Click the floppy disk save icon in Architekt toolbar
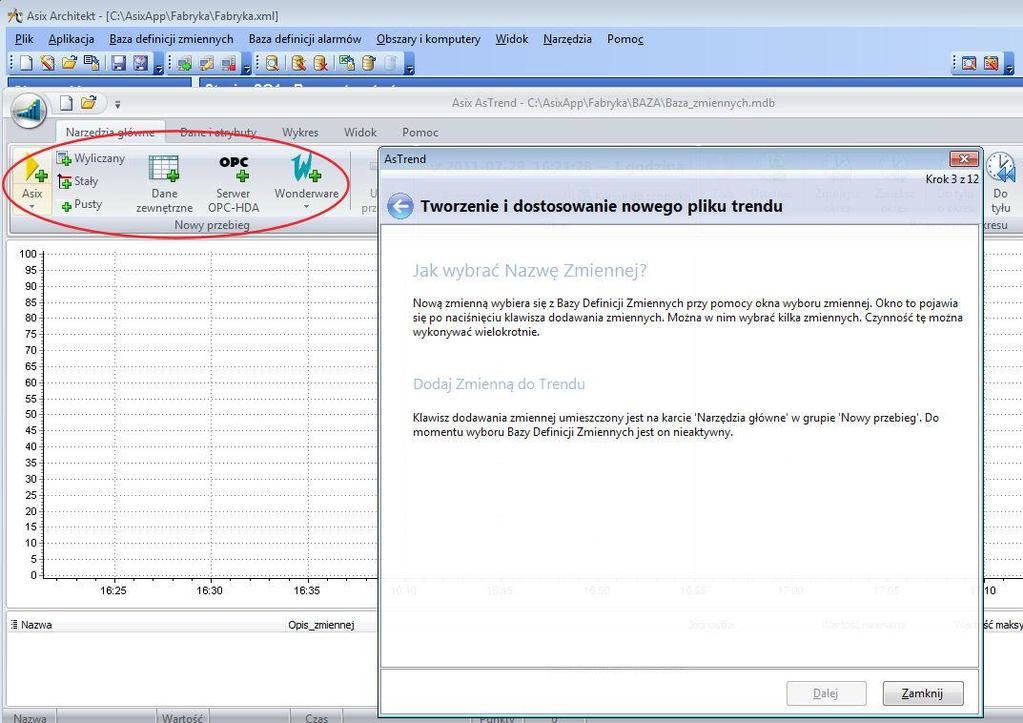This screenshot has height=723, width=1023. click(118, 63)
